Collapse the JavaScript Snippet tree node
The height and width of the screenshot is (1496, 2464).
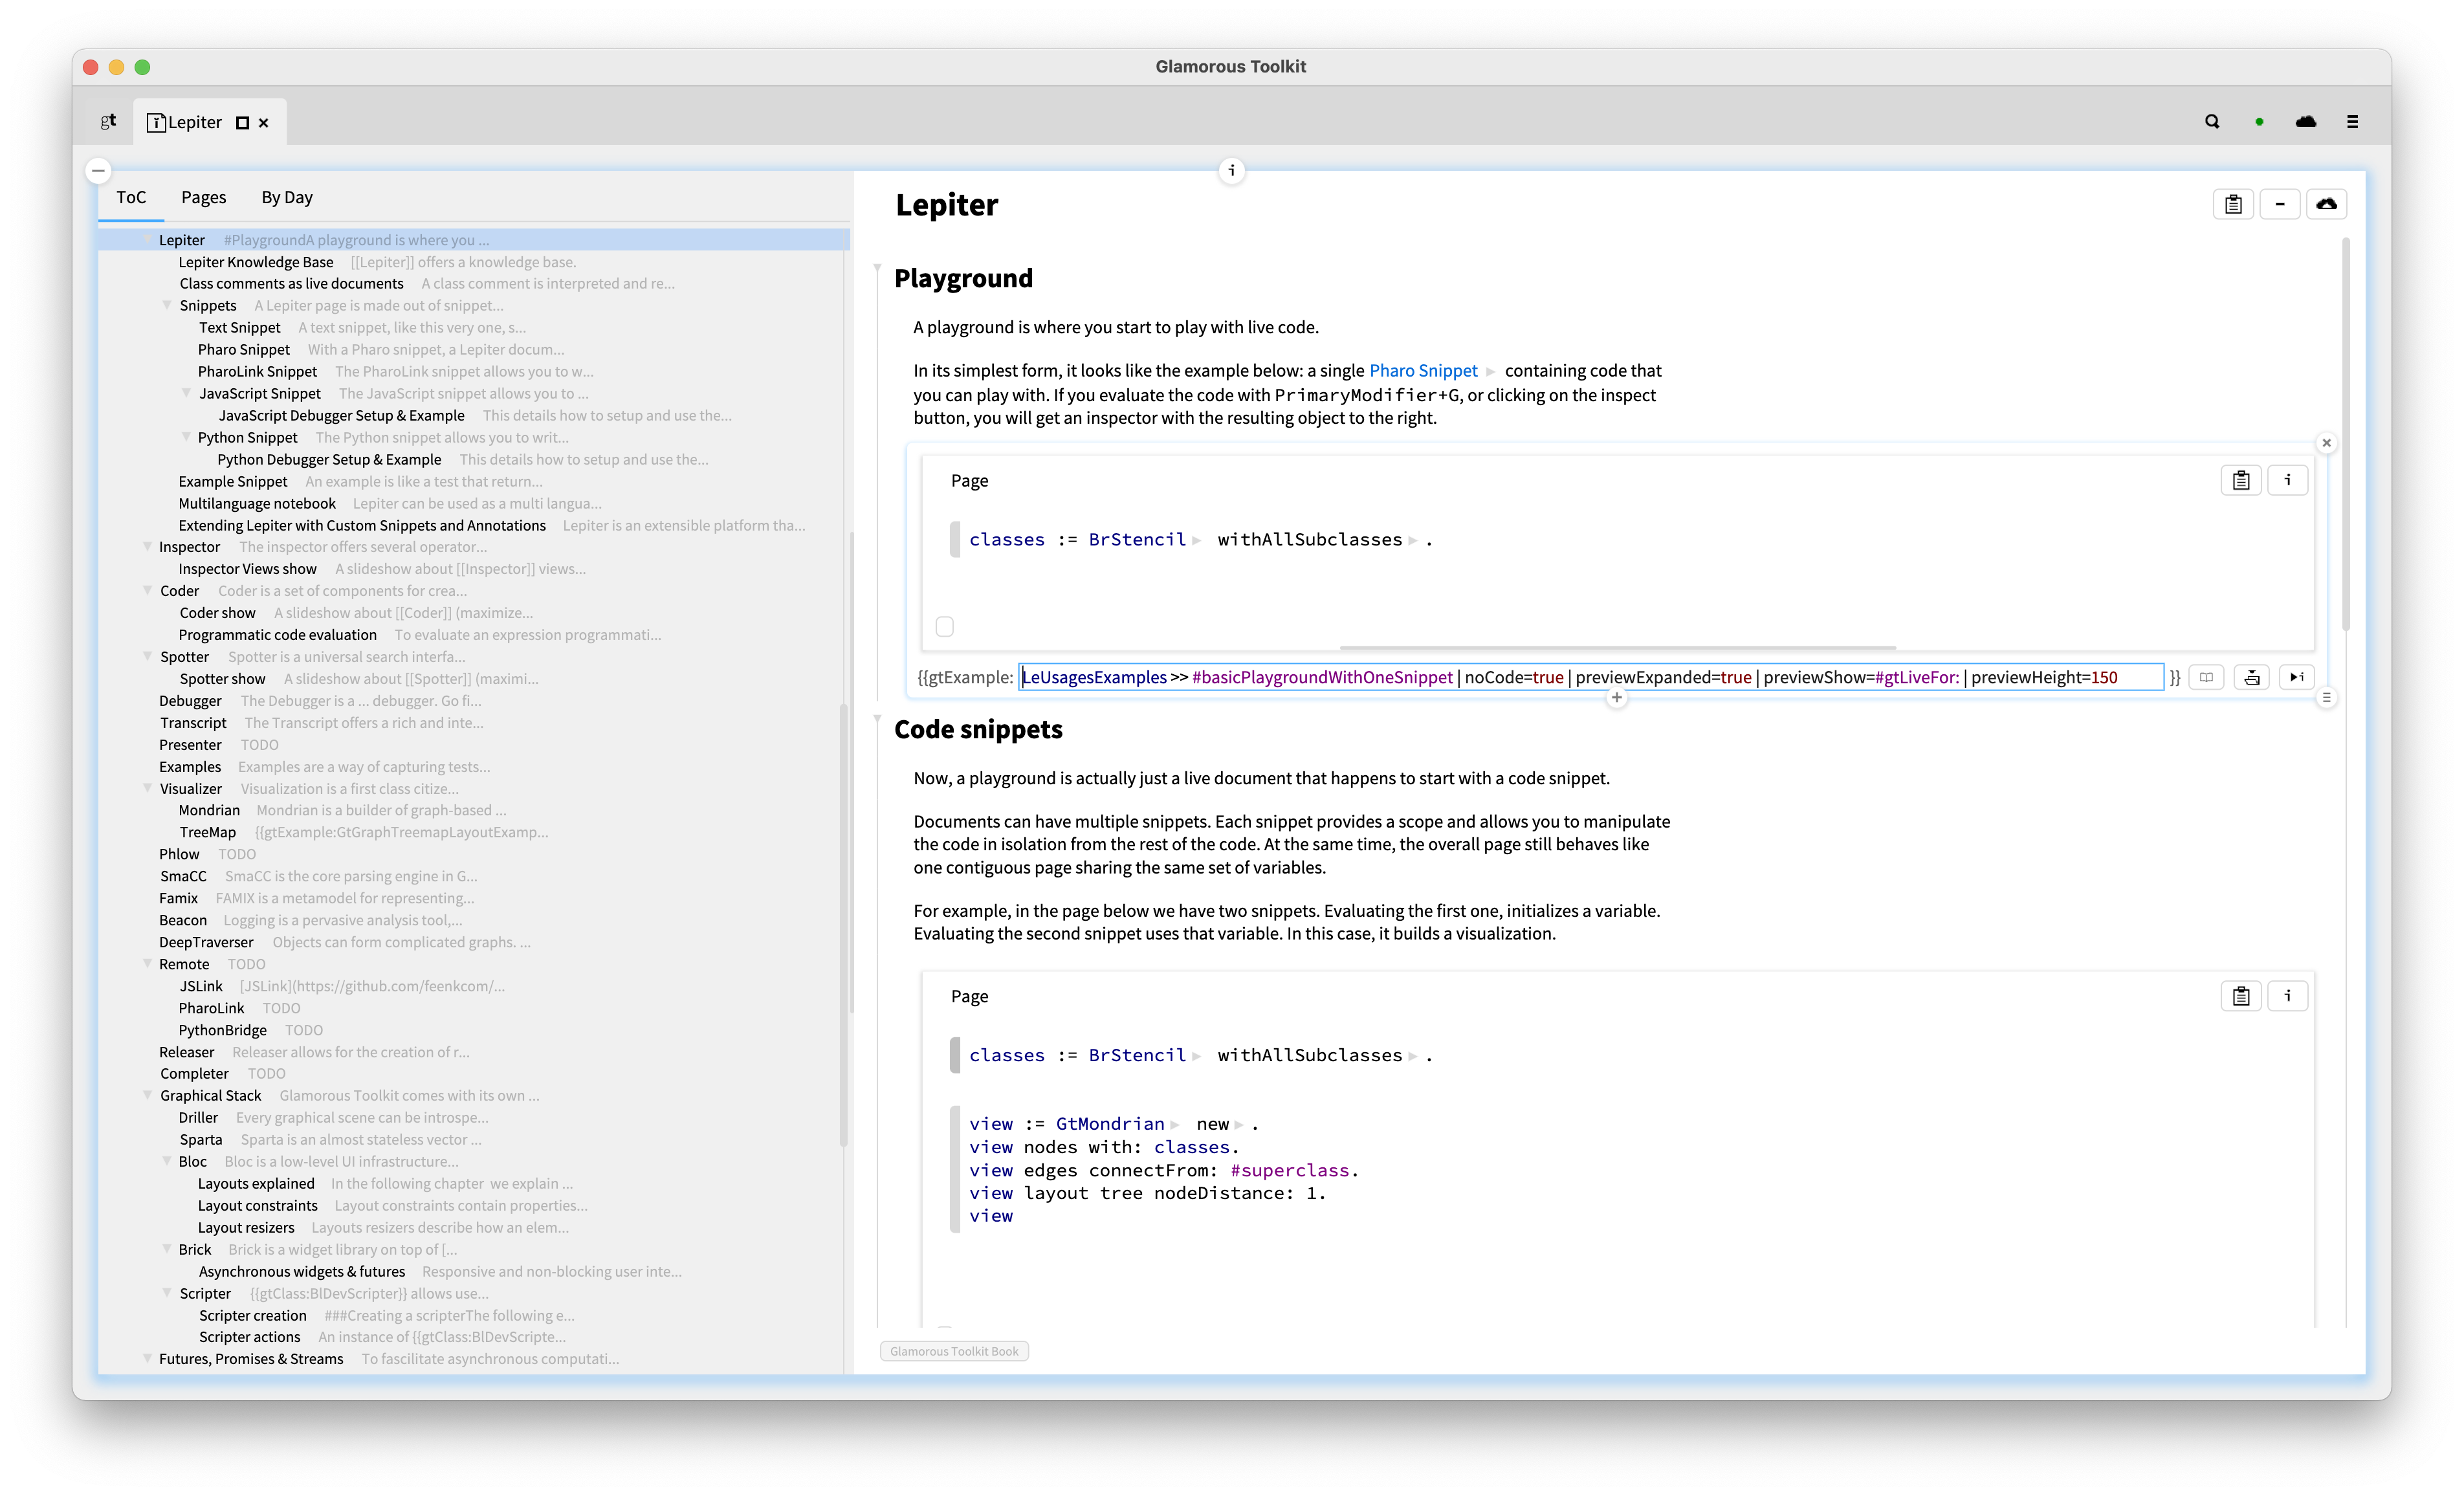186,393
